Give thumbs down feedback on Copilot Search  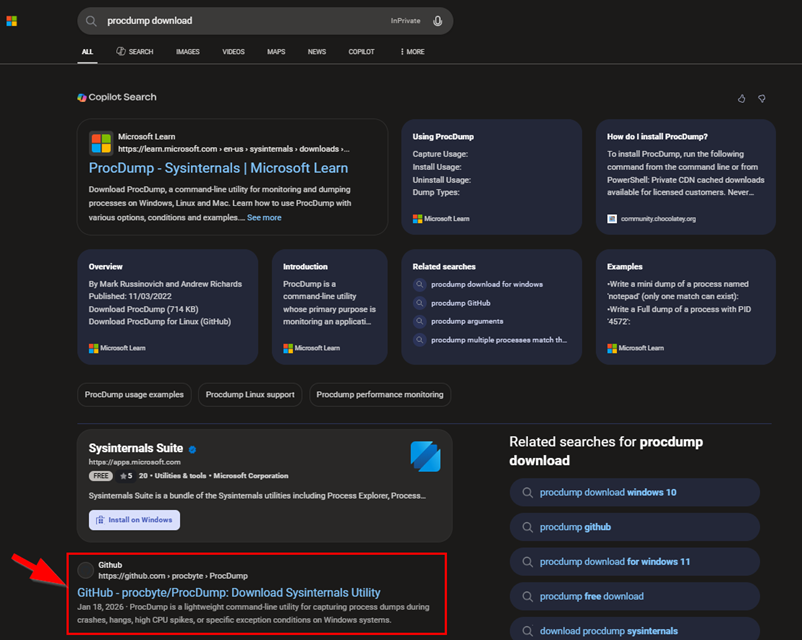[x=762, y=98]
